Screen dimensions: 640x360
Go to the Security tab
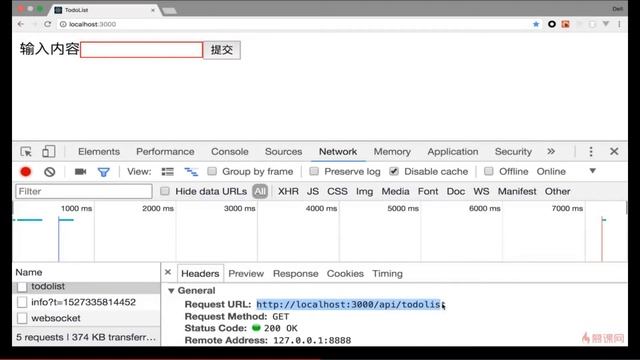point(513,151)
